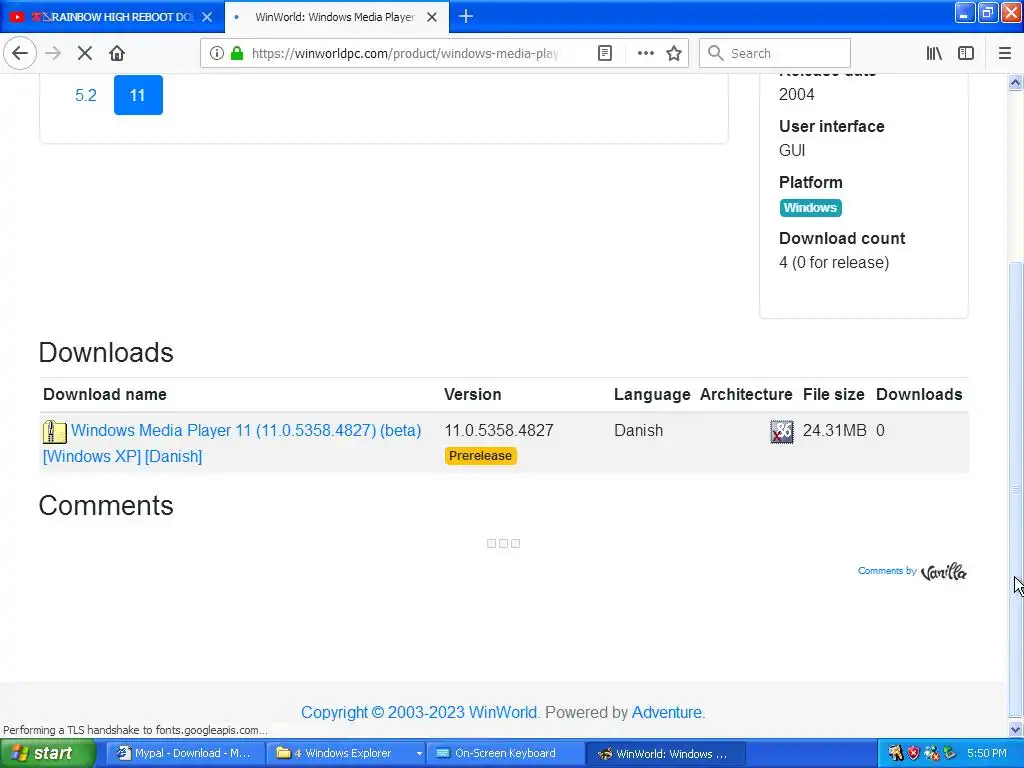Screen dimensions: 1024x768
Task: Click the download count value text
Action: (x=834, y=263)
